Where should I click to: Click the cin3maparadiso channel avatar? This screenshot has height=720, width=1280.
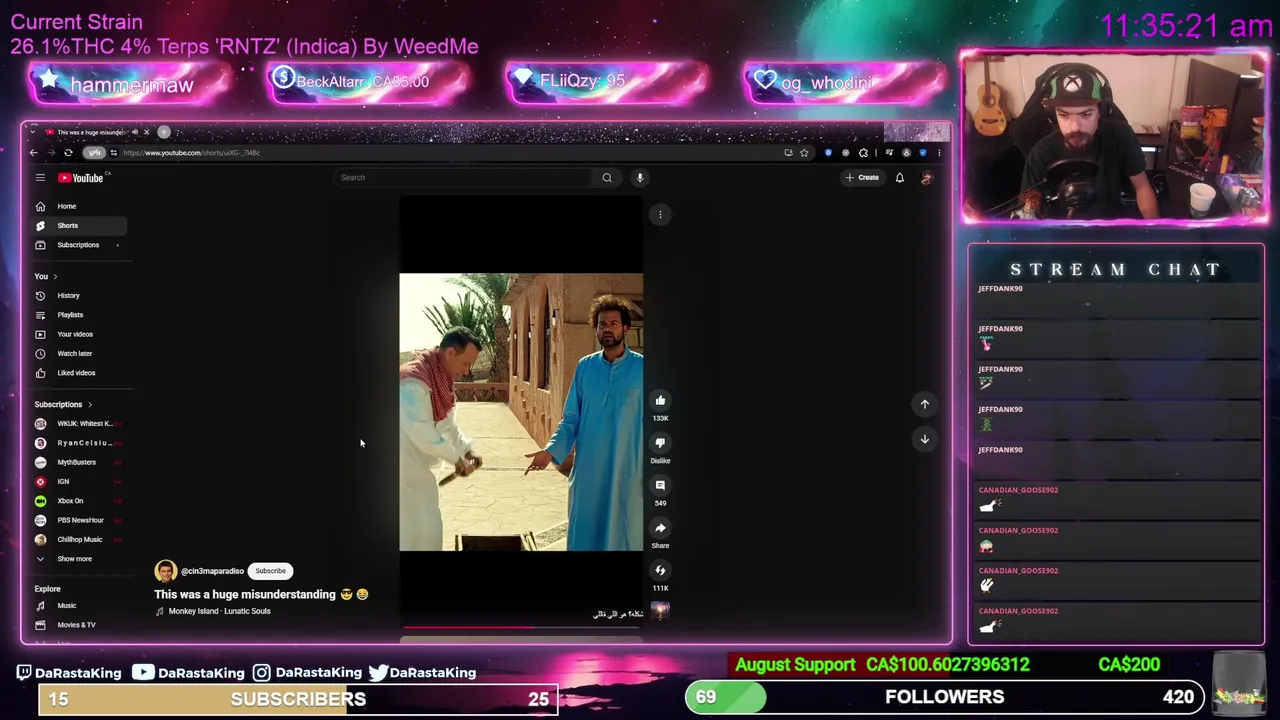click(x=165, y=571)
